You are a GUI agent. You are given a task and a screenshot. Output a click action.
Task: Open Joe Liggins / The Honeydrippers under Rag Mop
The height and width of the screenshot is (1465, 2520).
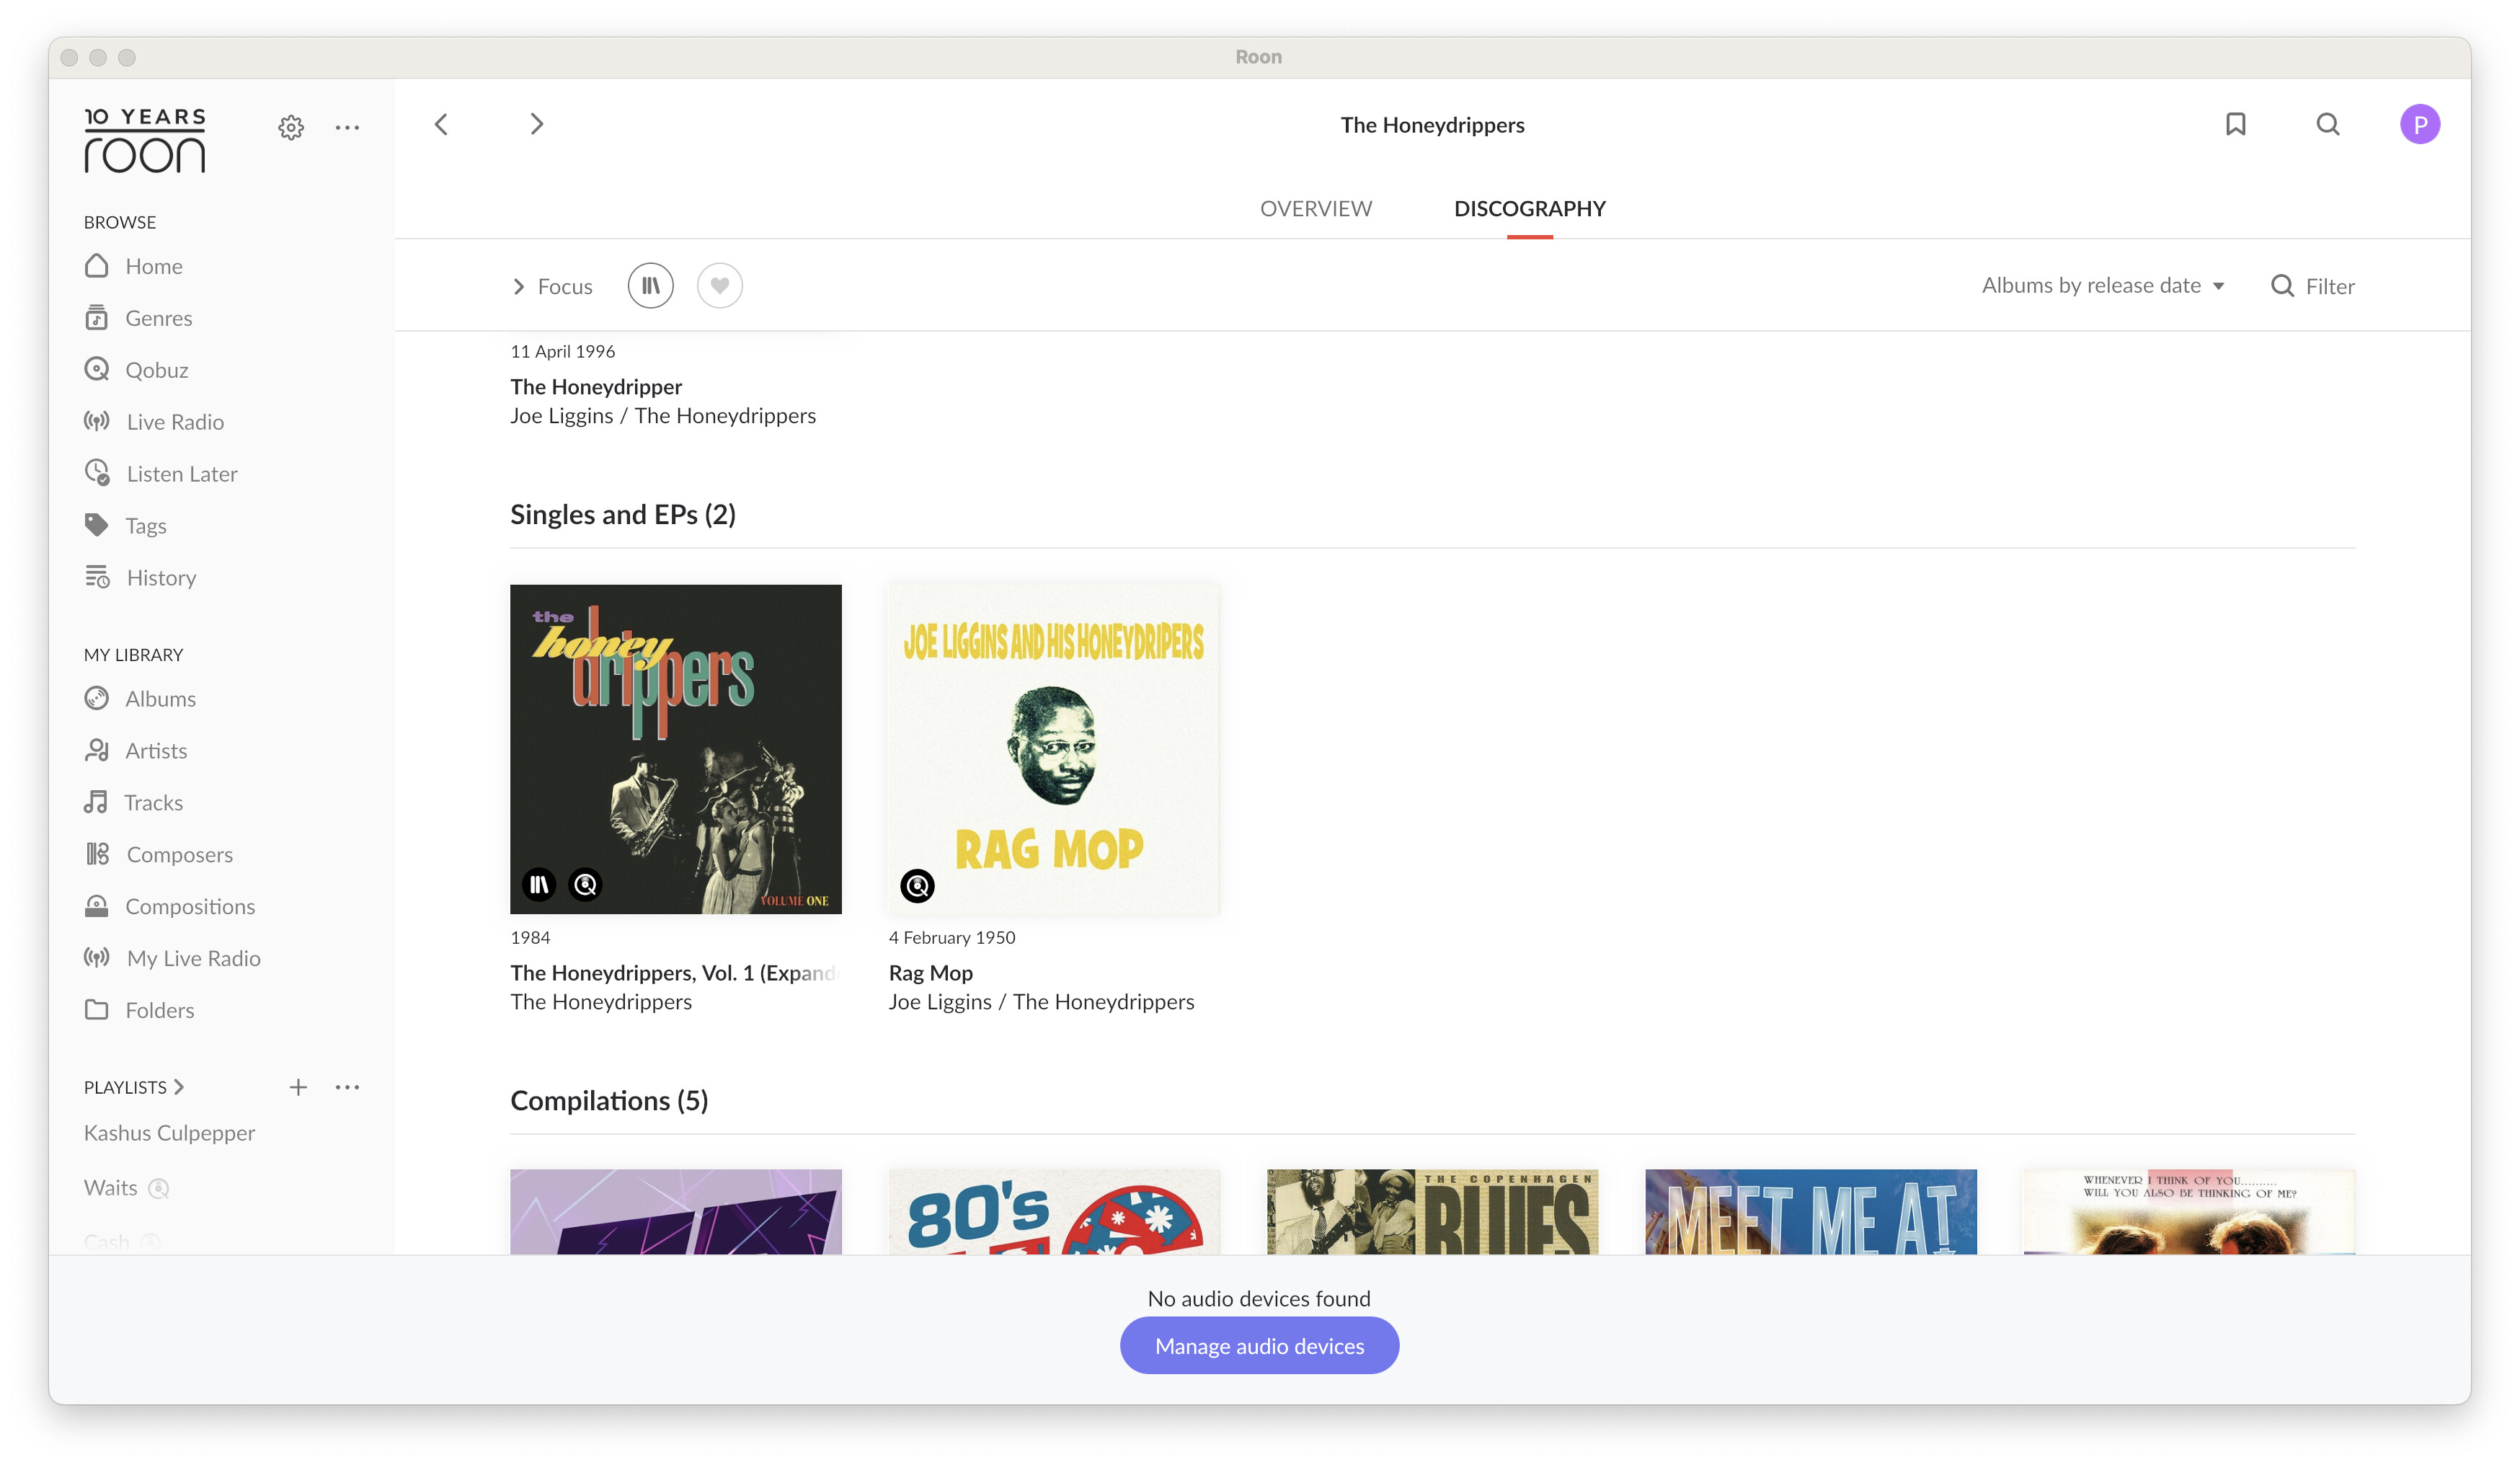tap(1042, 1002)
